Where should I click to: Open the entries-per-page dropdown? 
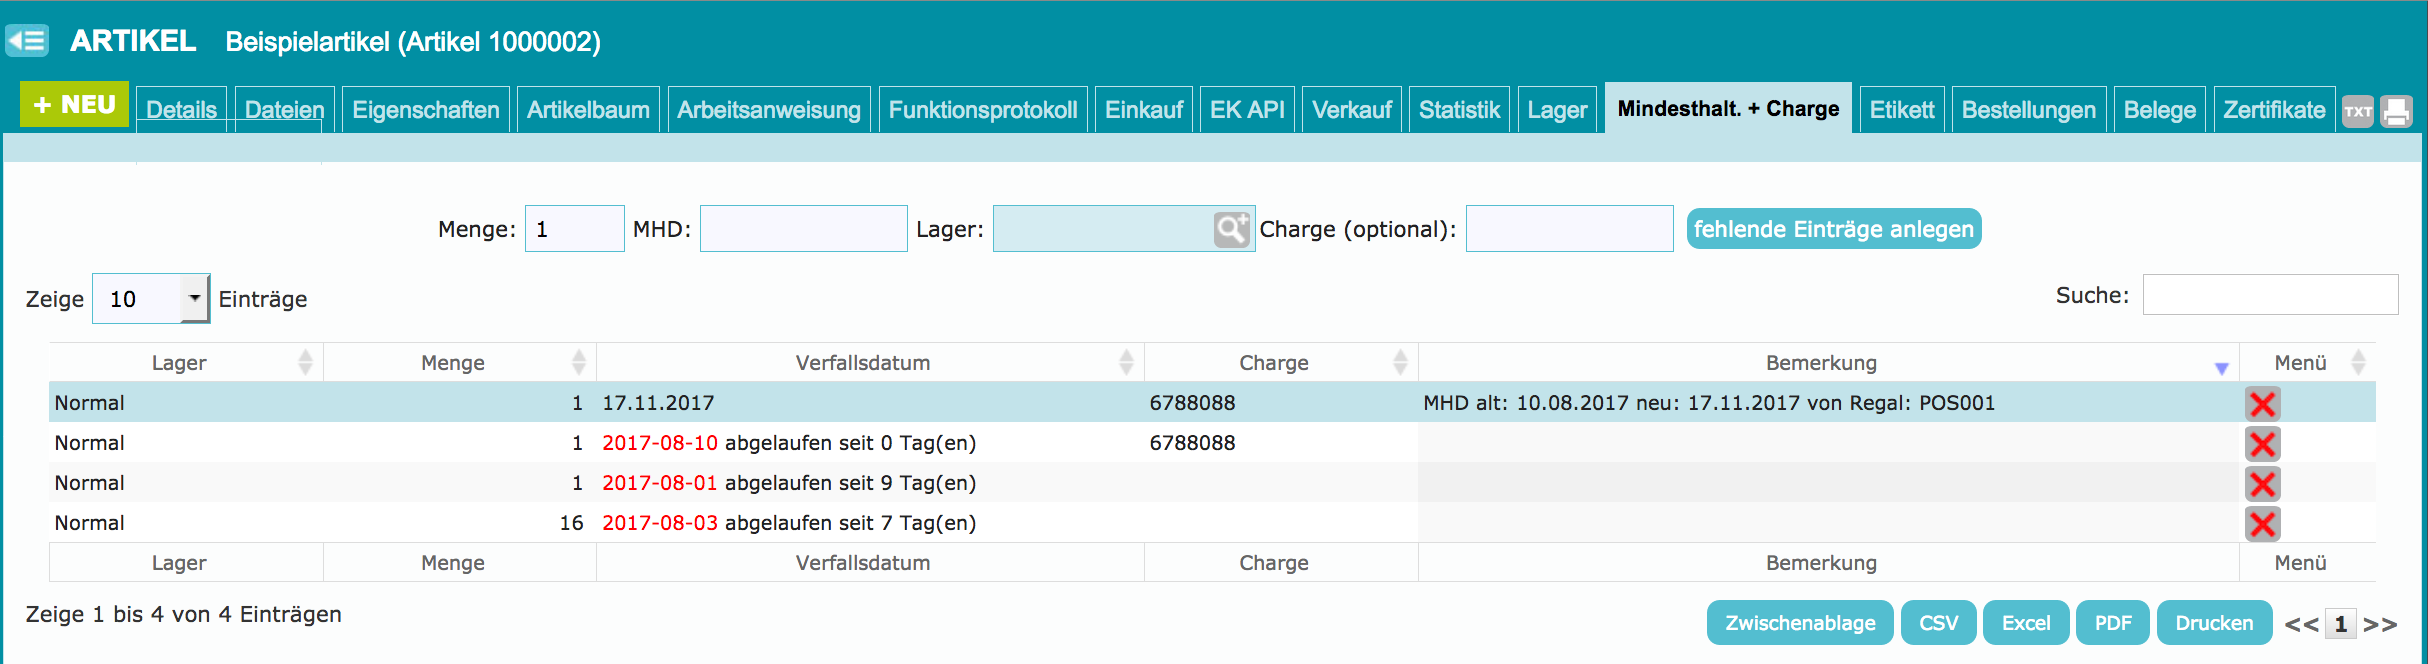(151, 299)
